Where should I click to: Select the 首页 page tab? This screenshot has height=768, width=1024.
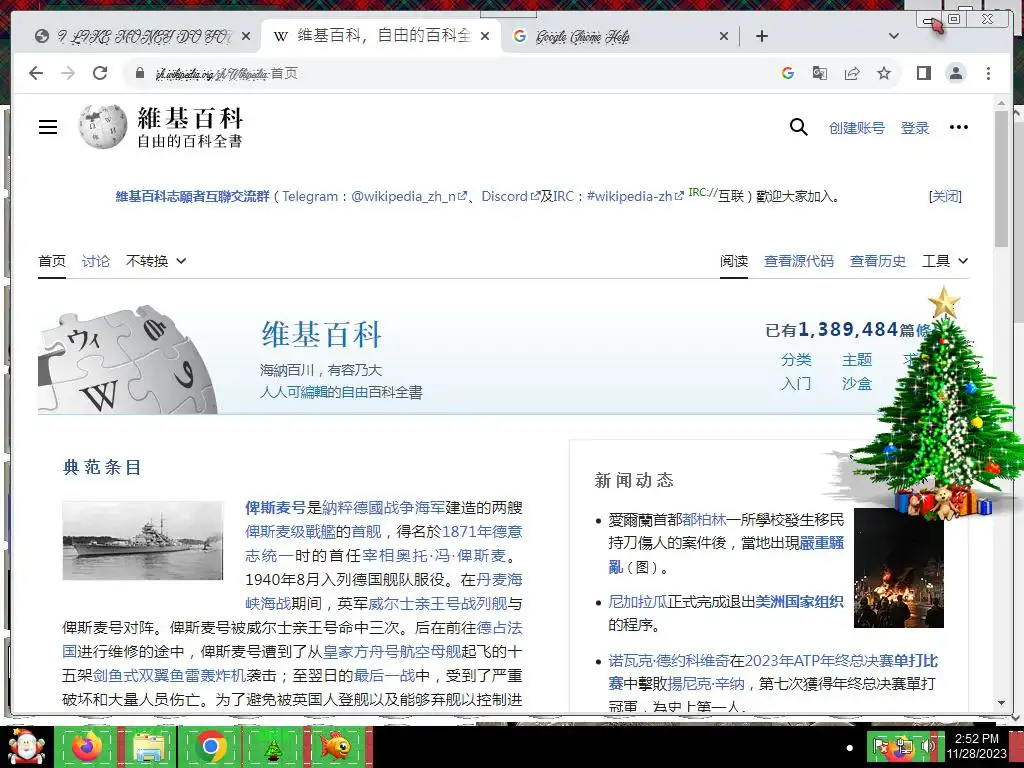coord(52,261)
